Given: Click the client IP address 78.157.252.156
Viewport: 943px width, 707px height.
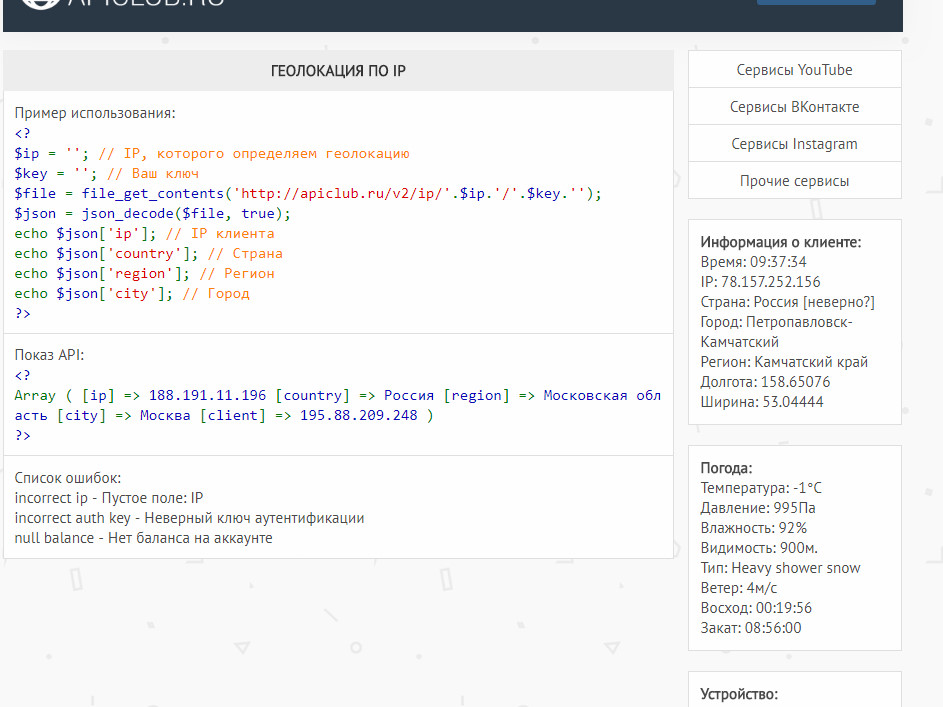Looking at the screenshot, I should pyautogui.click(x=770, y=282).
